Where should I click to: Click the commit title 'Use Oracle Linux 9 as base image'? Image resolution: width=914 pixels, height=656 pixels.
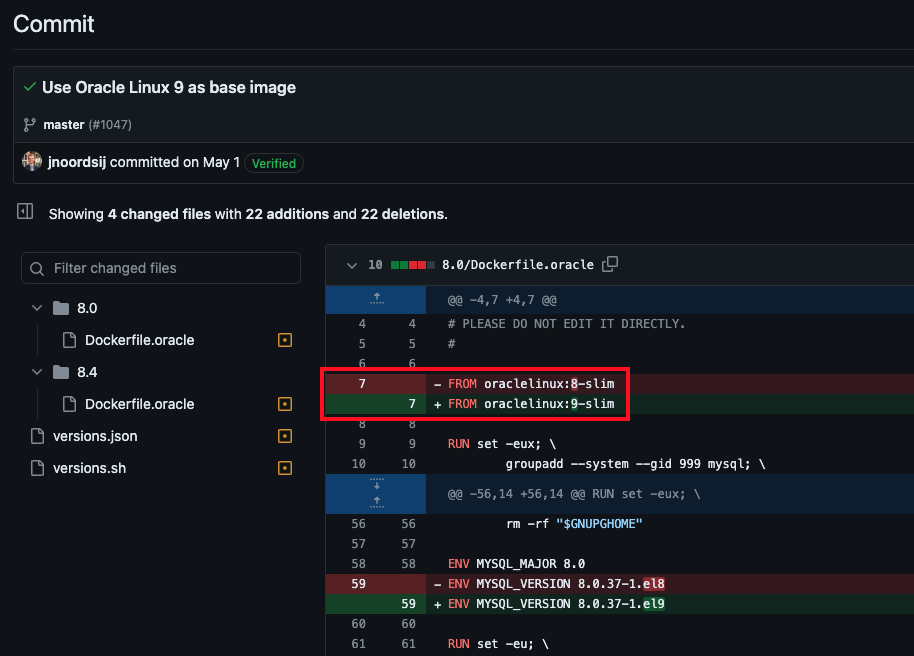(169, 87)
